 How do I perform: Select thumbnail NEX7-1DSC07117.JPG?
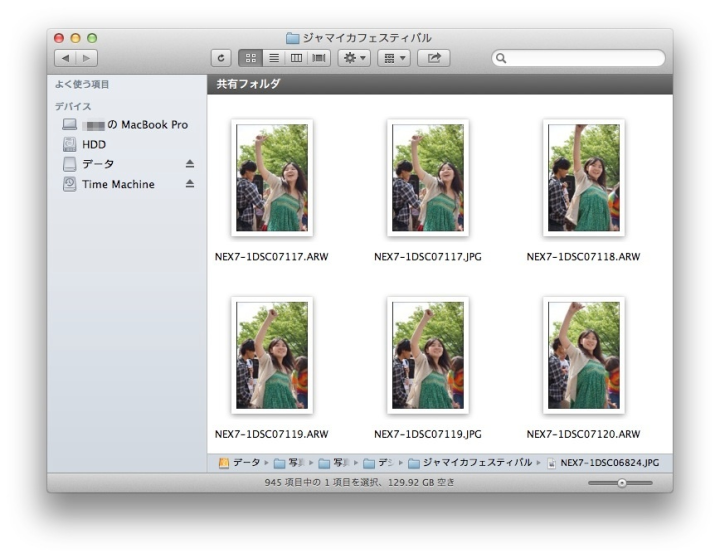pyautogui.click(x=427, y=178)
